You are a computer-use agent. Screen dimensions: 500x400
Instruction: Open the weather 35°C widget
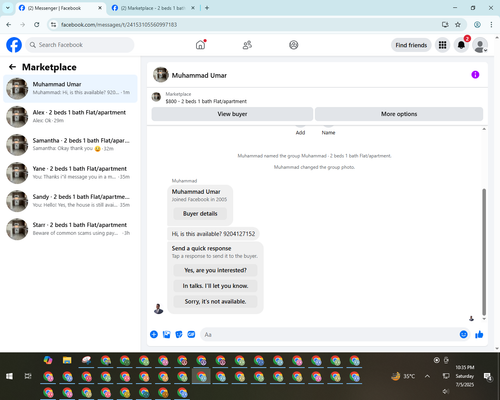click(403, 376)
